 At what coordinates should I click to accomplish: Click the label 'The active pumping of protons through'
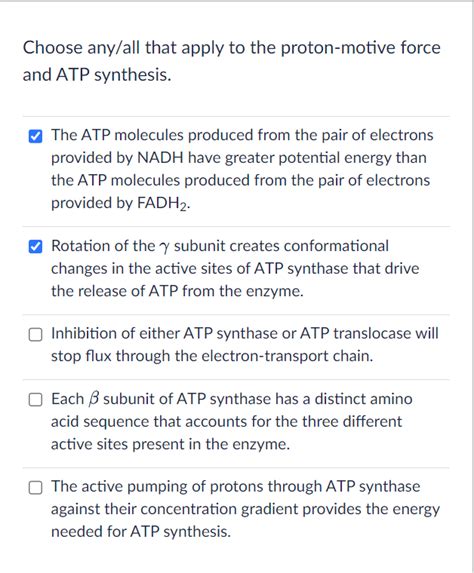click(186, 487)
